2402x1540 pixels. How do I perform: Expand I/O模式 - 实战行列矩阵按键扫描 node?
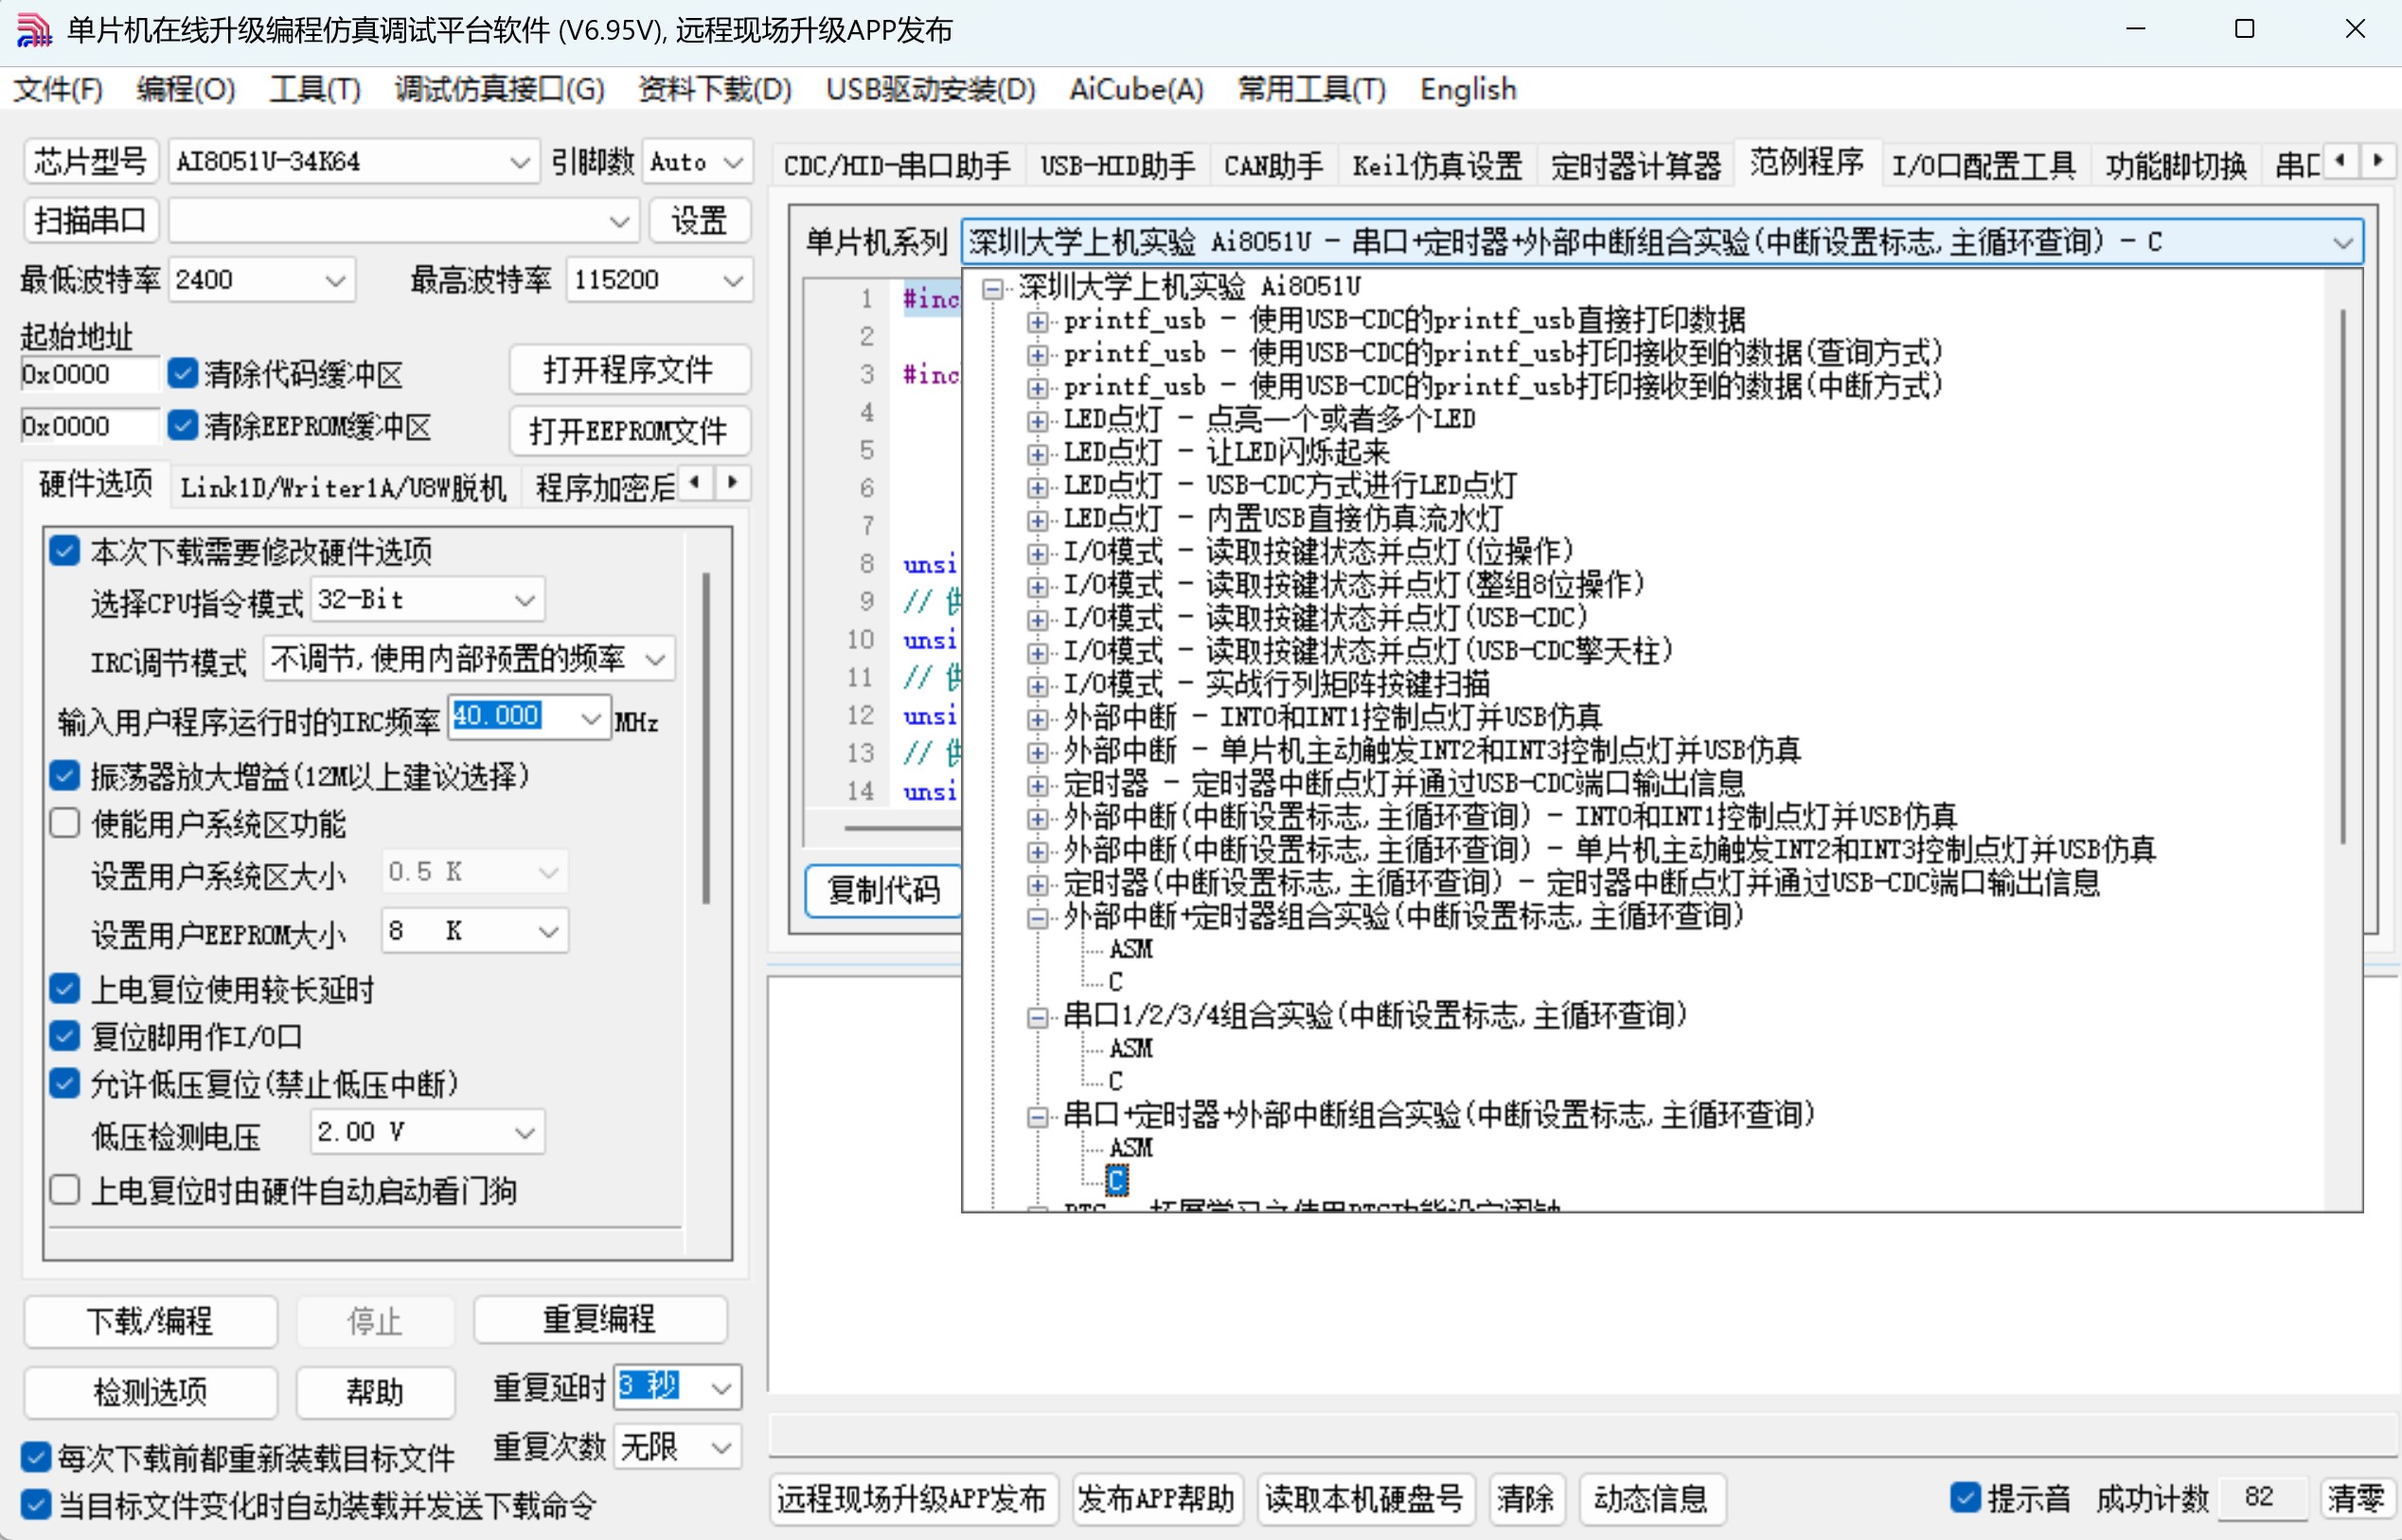point(1038,685)
